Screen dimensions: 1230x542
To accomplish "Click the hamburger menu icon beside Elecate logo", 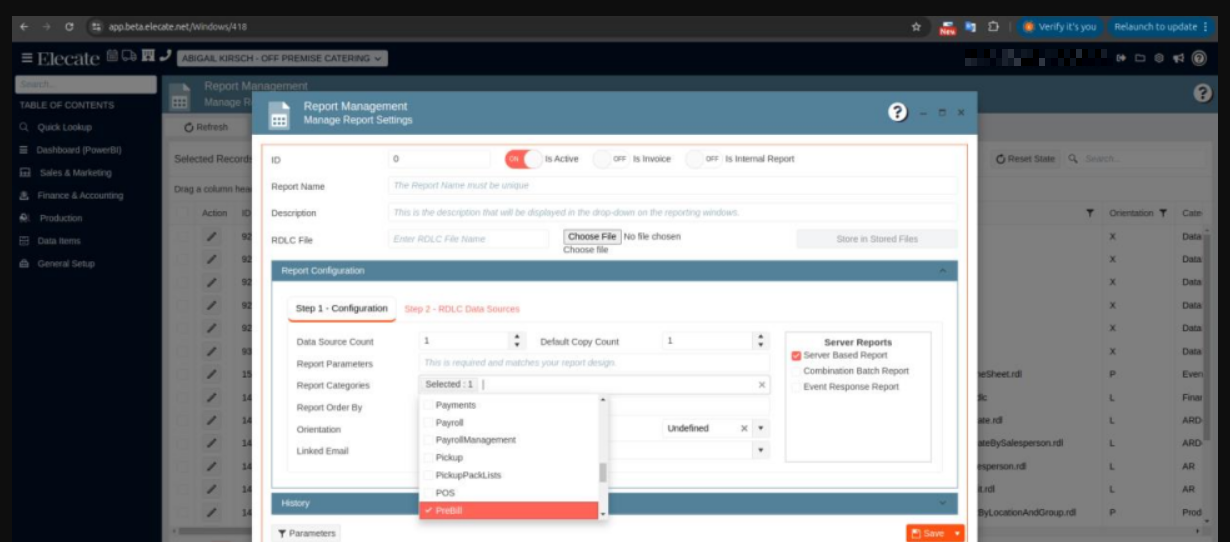I will [x=26, y=58].
